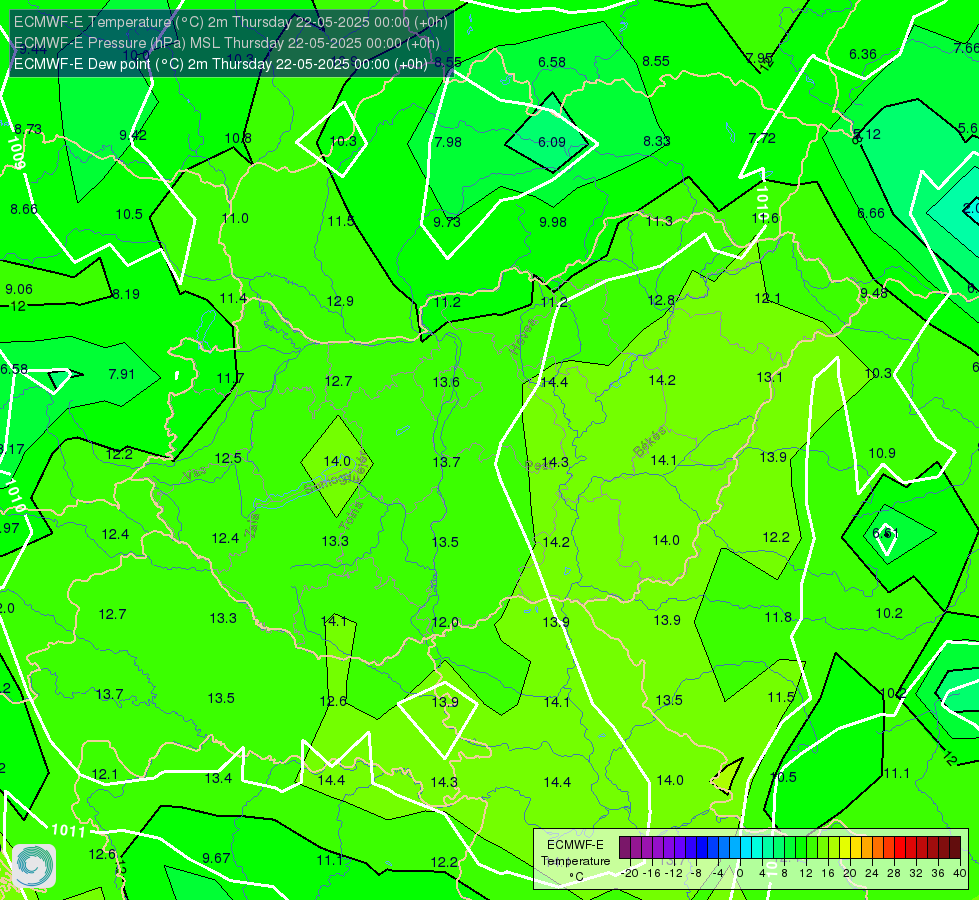Screen dimensions: 979x900
Task: Click the darkest purple swatch left of -20
Action: [624, 848]
